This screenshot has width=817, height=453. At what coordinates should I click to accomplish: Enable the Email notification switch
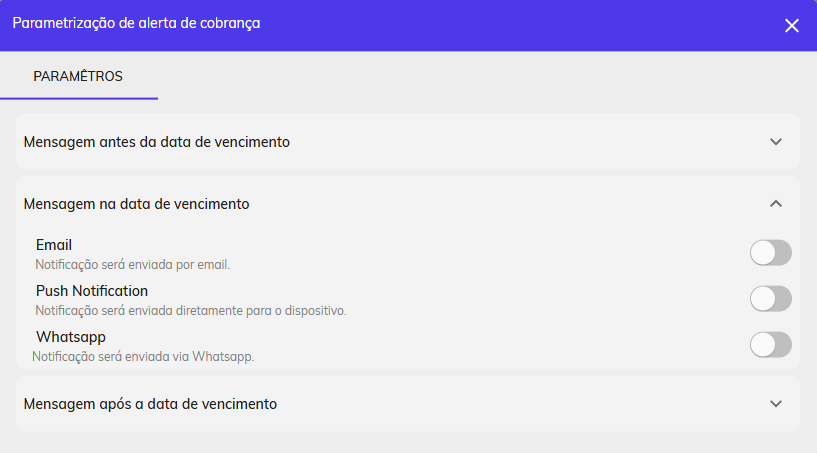click(771, 253)
